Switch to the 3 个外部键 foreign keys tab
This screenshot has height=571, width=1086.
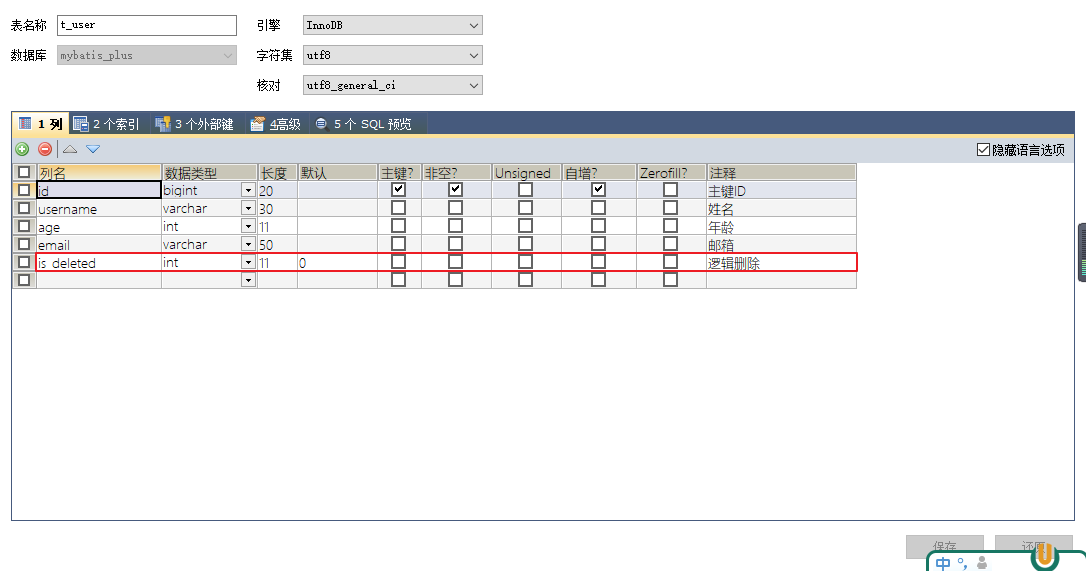click(195, 124)
